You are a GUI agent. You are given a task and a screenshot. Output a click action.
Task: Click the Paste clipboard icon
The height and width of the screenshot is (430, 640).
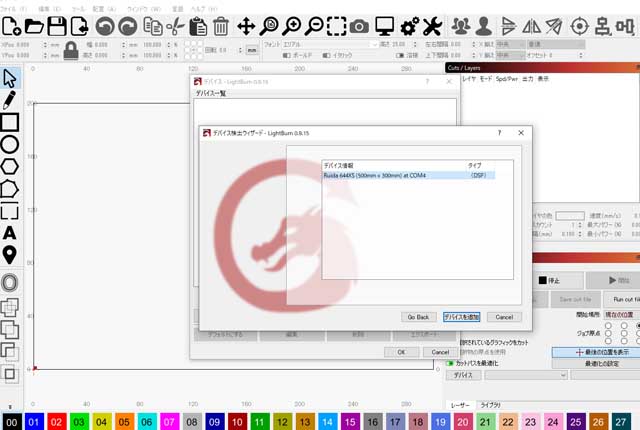[198, 27]
